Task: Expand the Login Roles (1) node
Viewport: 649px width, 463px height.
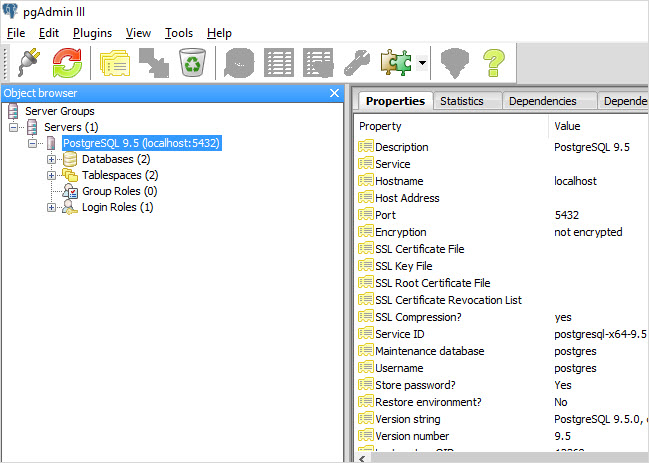Action: coord(52,207)
